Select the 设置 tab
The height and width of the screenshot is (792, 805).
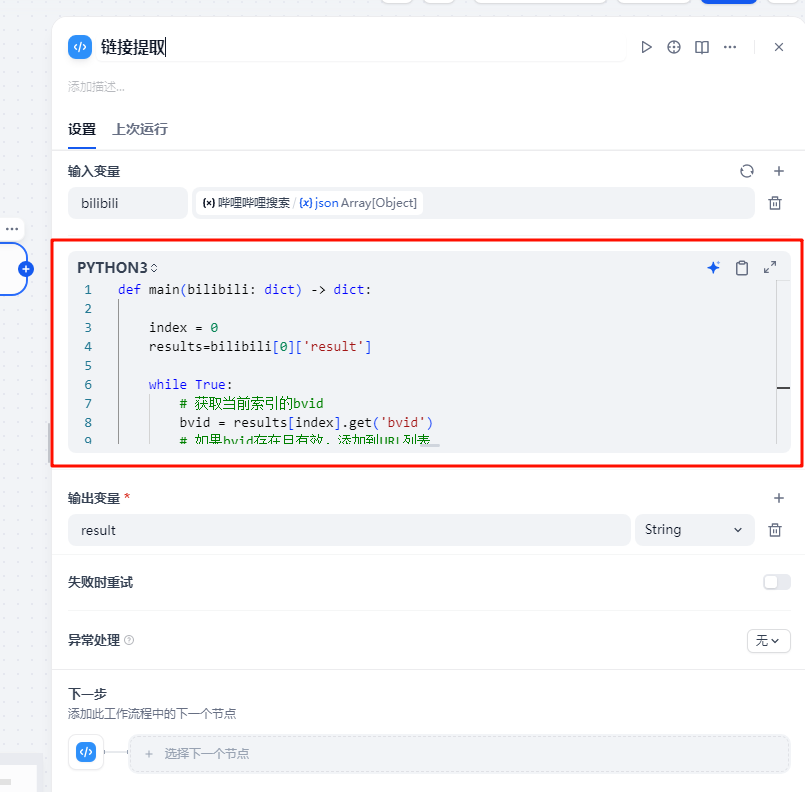click(x=82, y=129)
